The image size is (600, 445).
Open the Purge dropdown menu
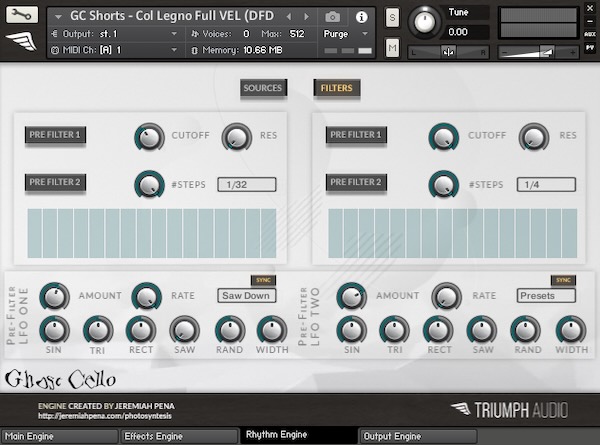[346, 34]
